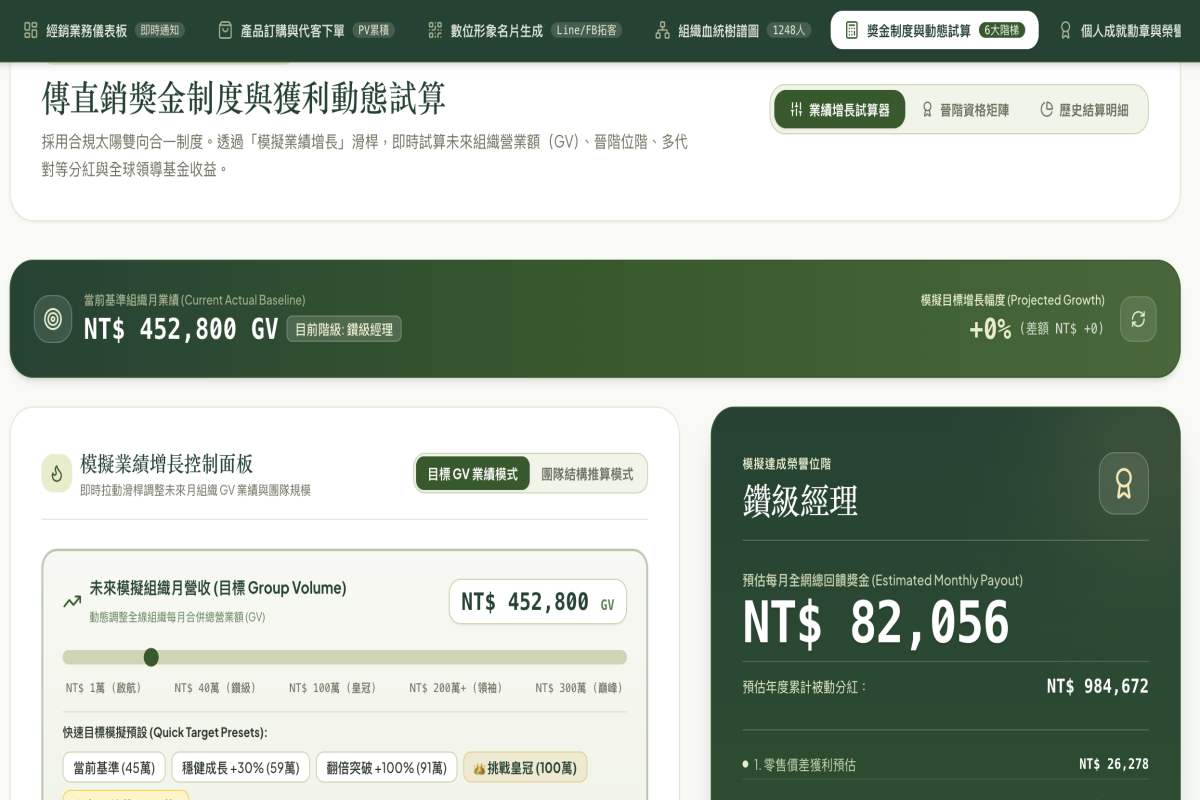Click the slider mark NT$ 300萬 (巔峰)

[579, 688]
